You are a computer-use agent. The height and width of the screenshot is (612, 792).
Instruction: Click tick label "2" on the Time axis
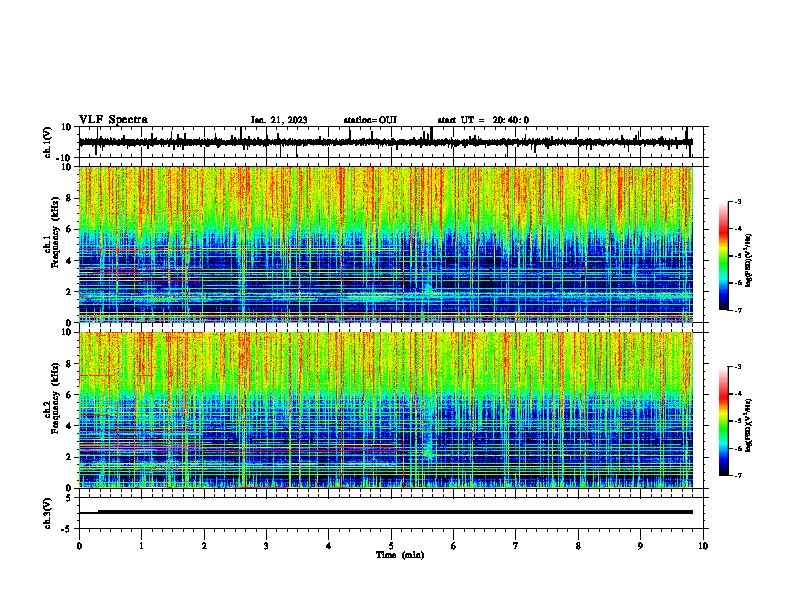(204, 546)
